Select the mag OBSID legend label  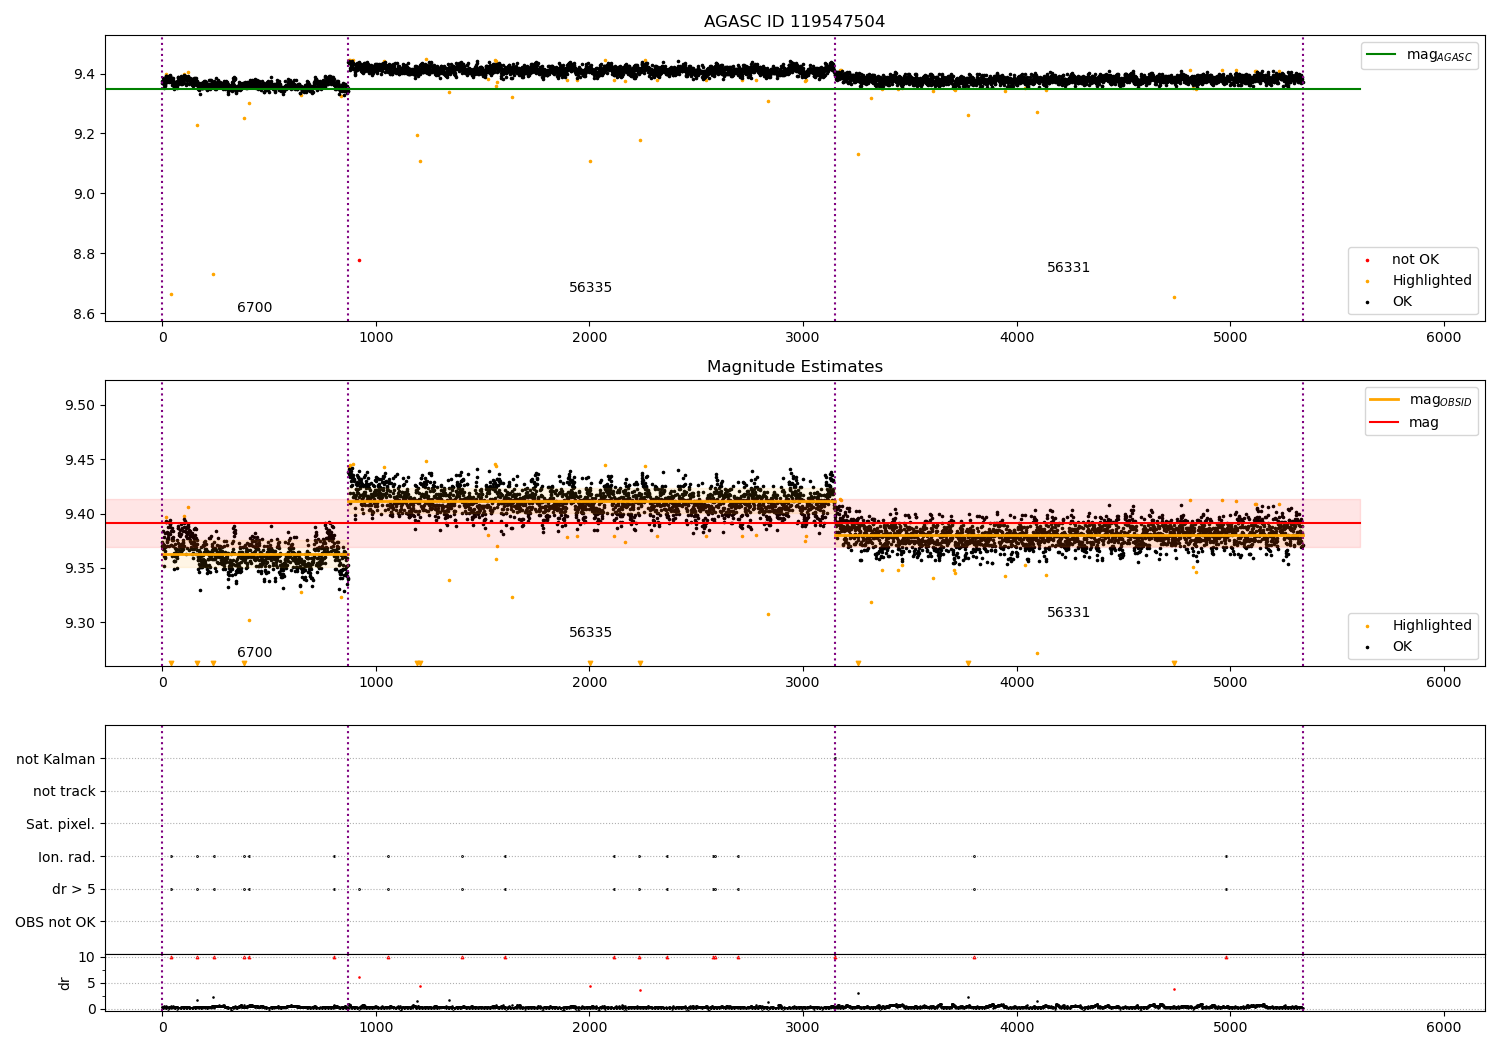point(1440,400)
